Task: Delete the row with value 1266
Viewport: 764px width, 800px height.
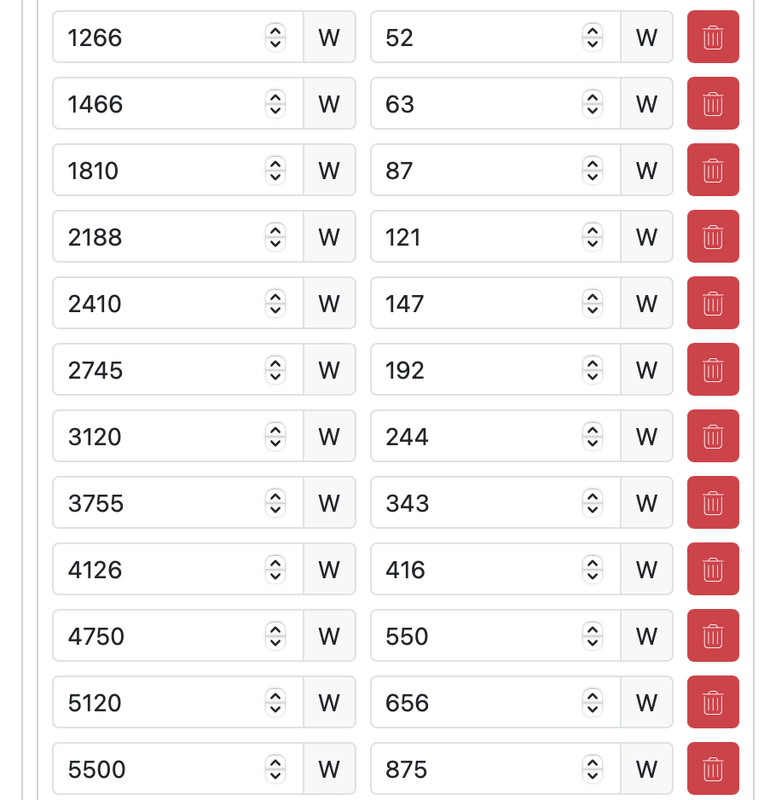Action: (712, 37)
